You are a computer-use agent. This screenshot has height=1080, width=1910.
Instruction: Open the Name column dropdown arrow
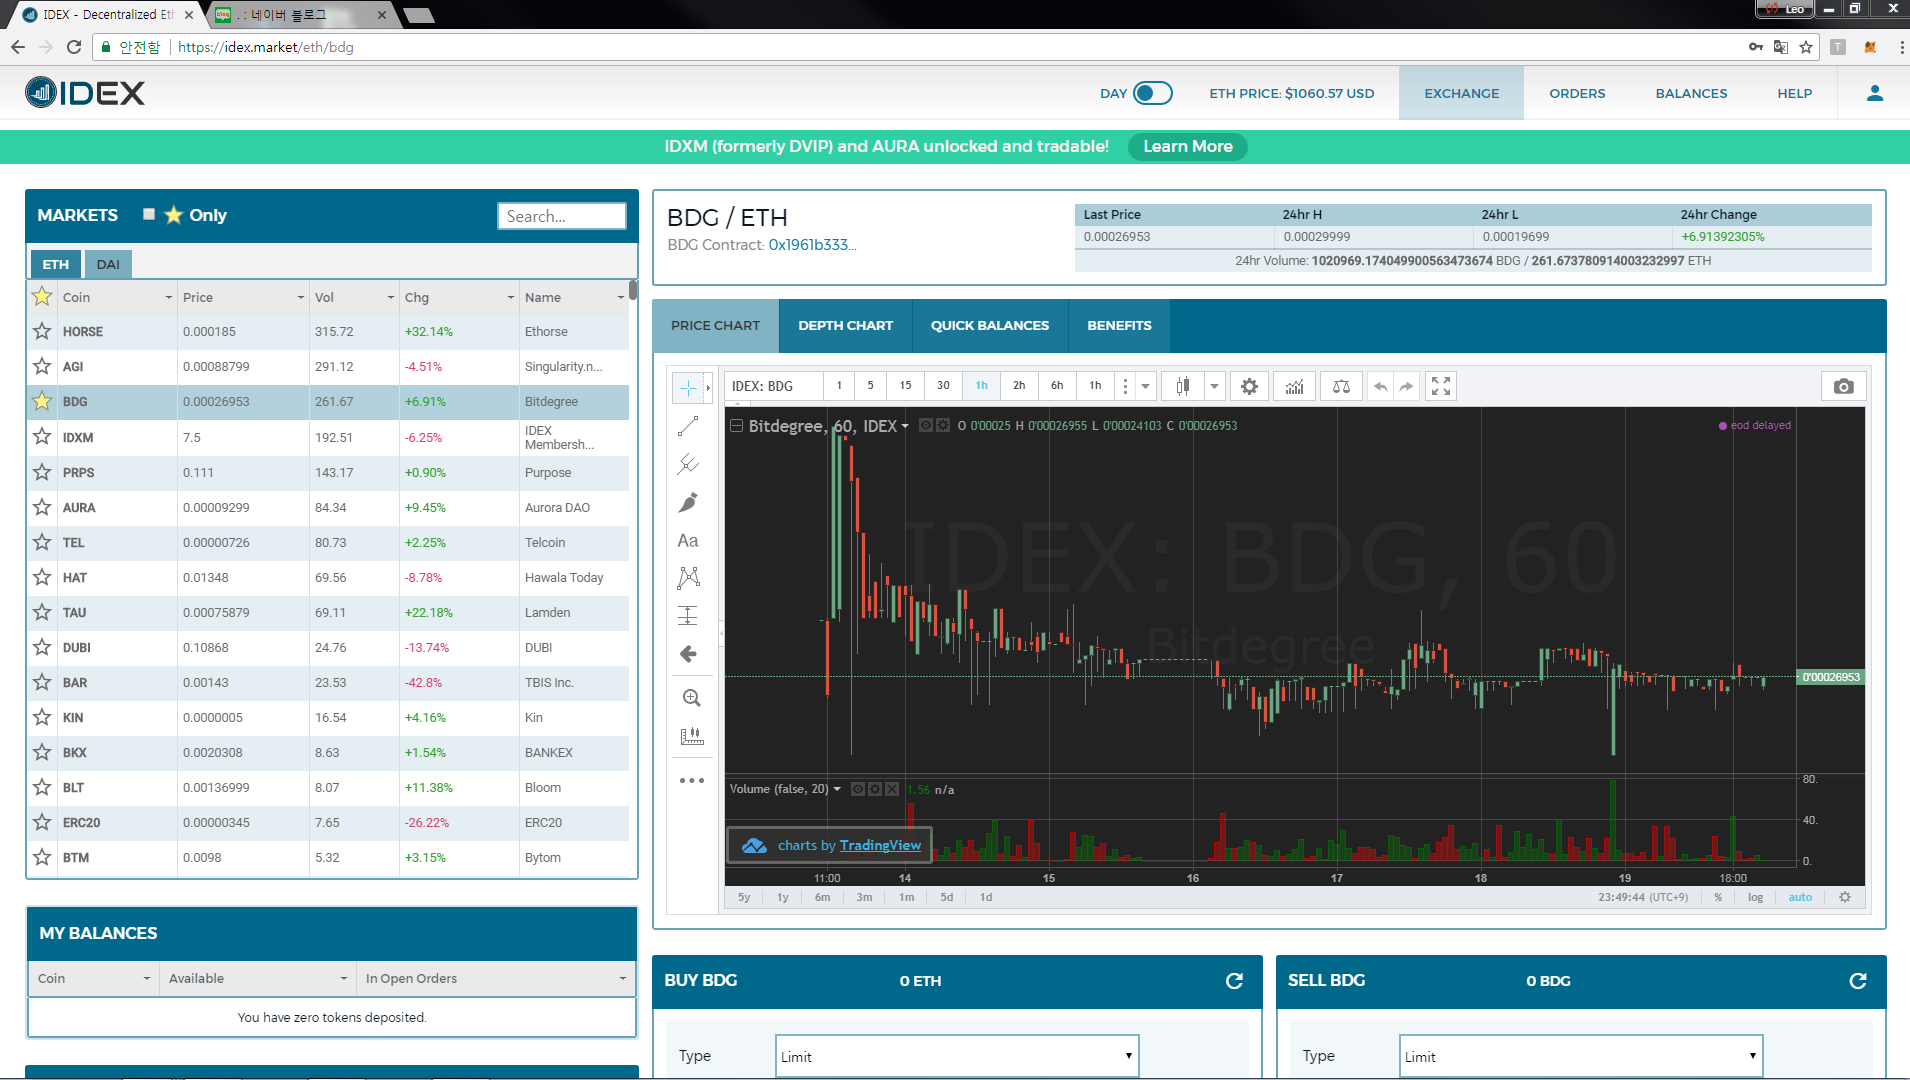click(620, 297)
